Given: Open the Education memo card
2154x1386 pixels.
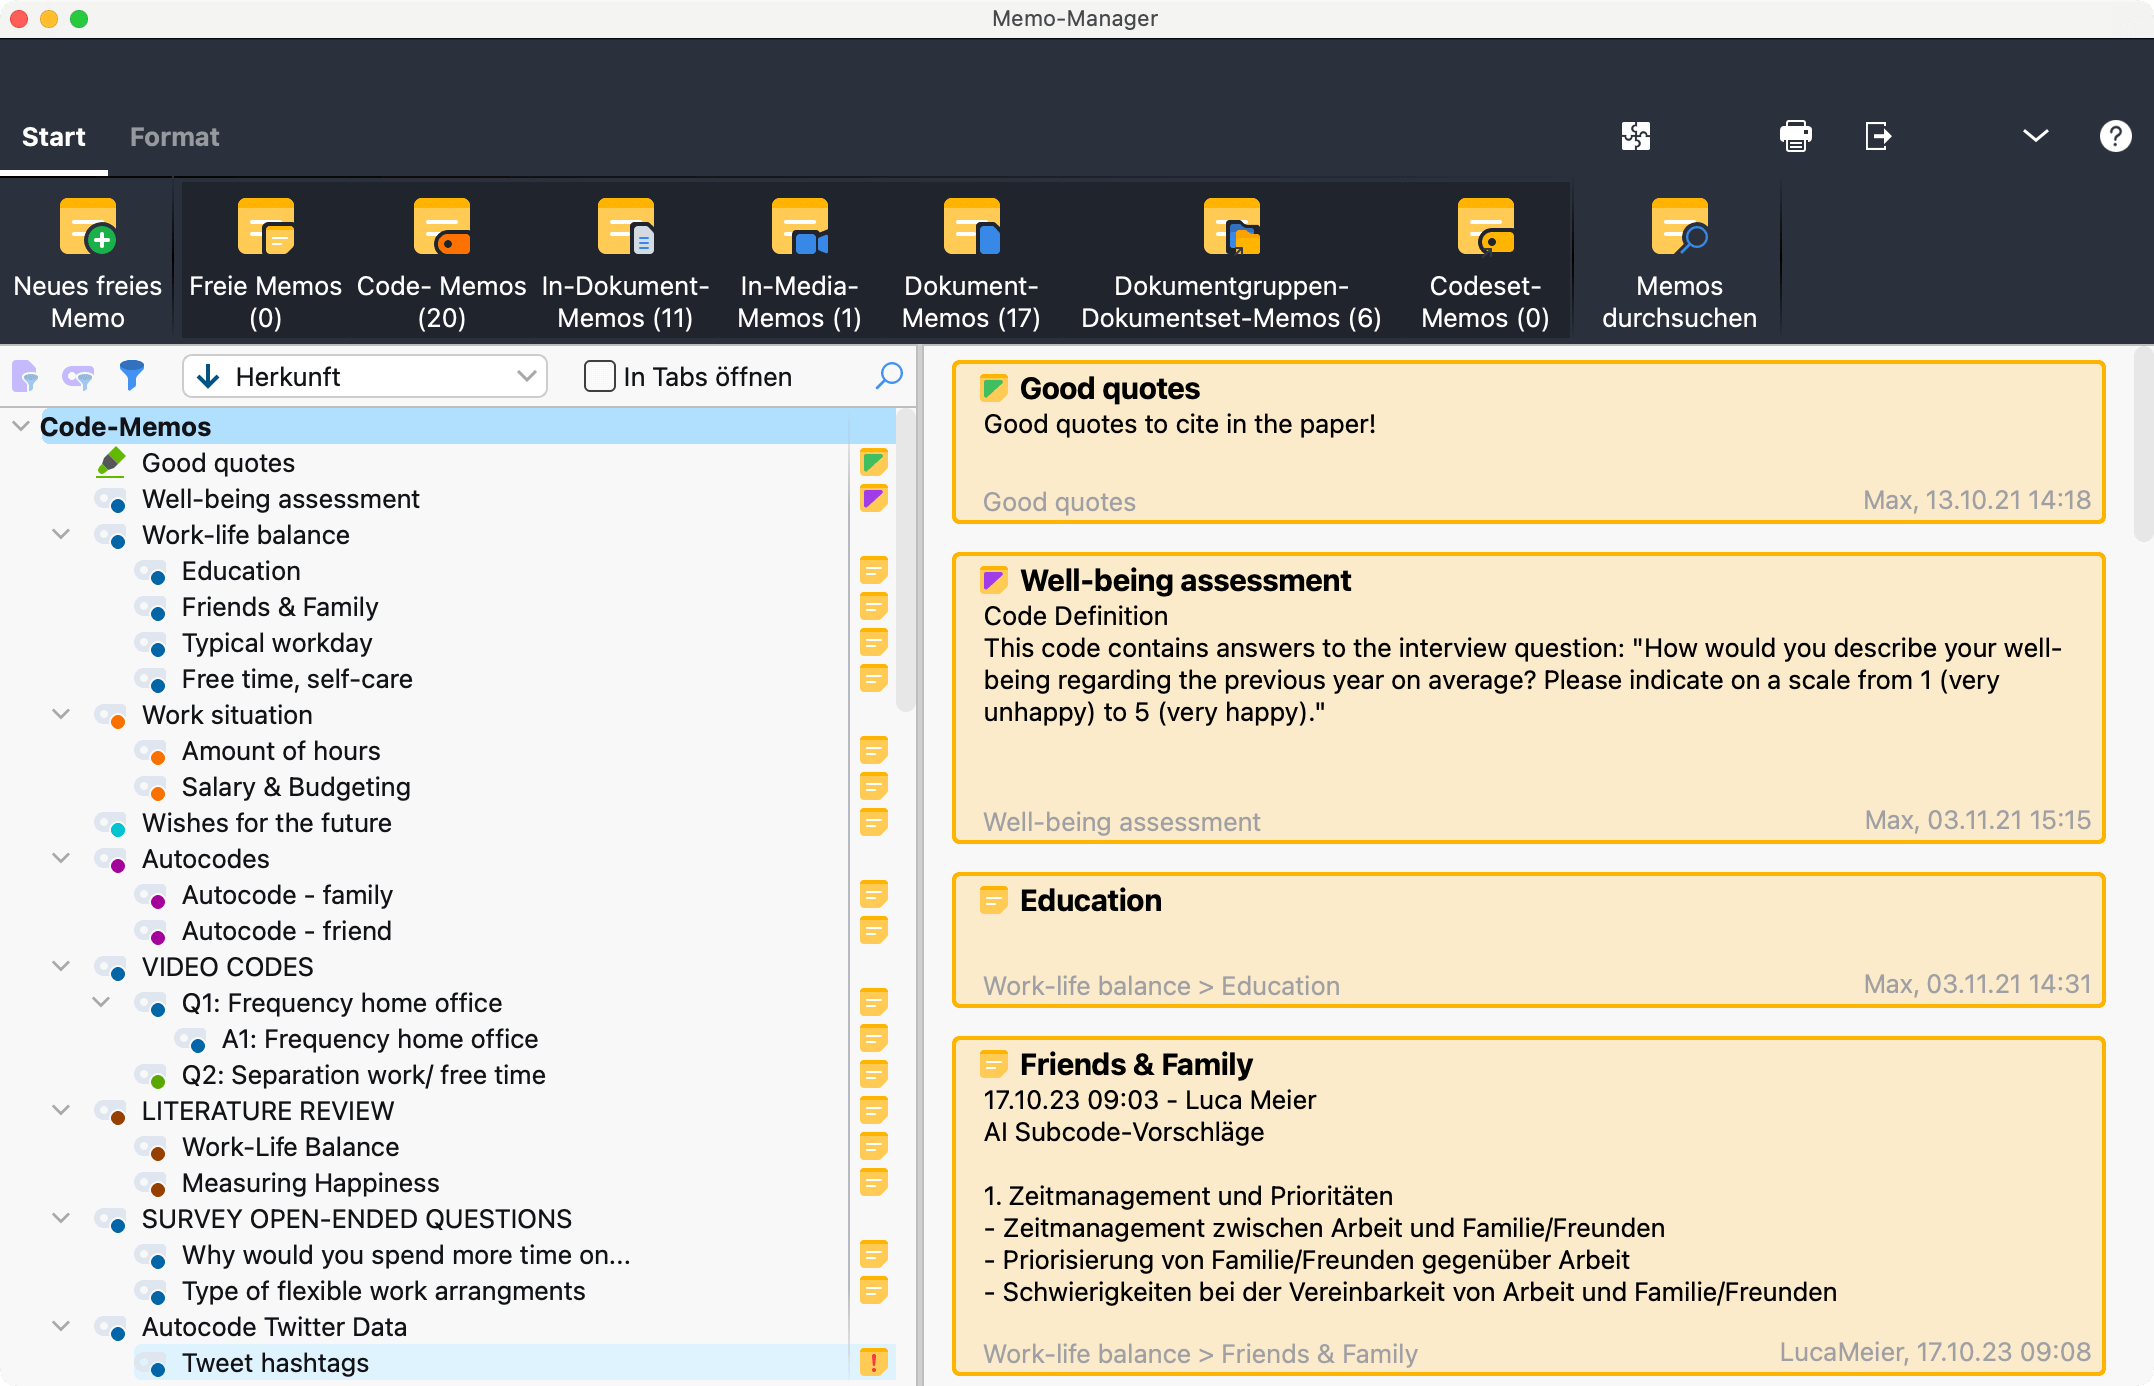Looking at the screenshot, I should point(1528,940).
